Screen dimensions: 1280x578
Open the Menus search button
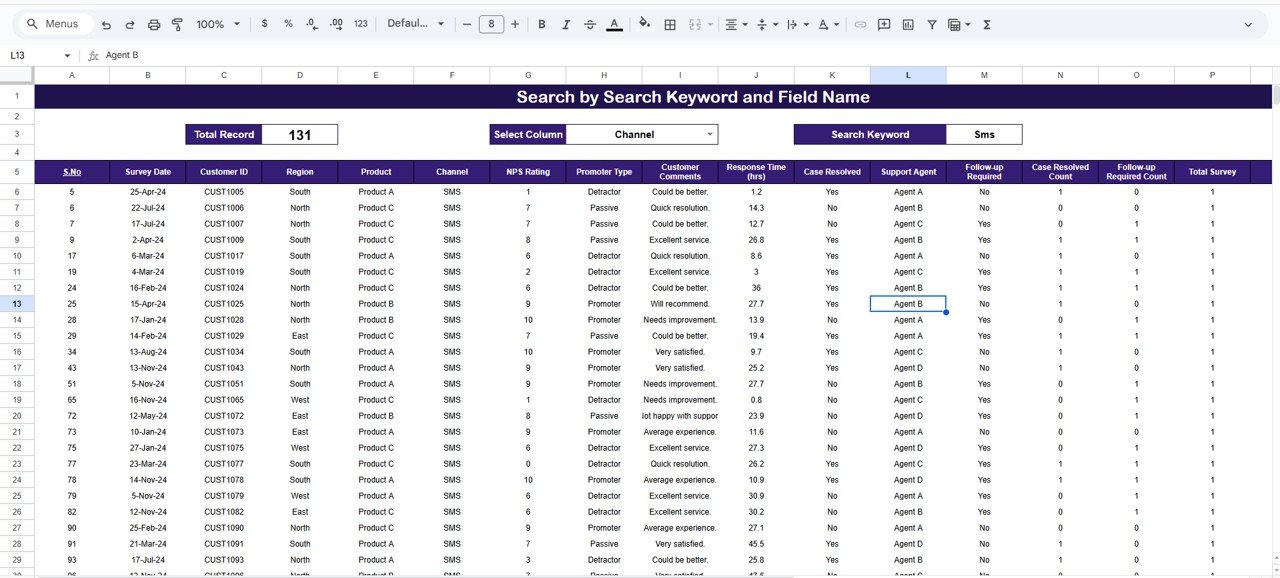tap(52, 23)
